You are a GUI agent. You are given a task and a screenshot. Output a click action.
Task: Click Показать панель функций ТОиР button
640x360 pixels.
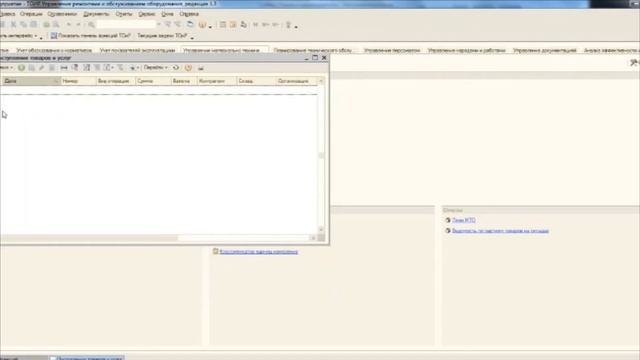(91, 36)
